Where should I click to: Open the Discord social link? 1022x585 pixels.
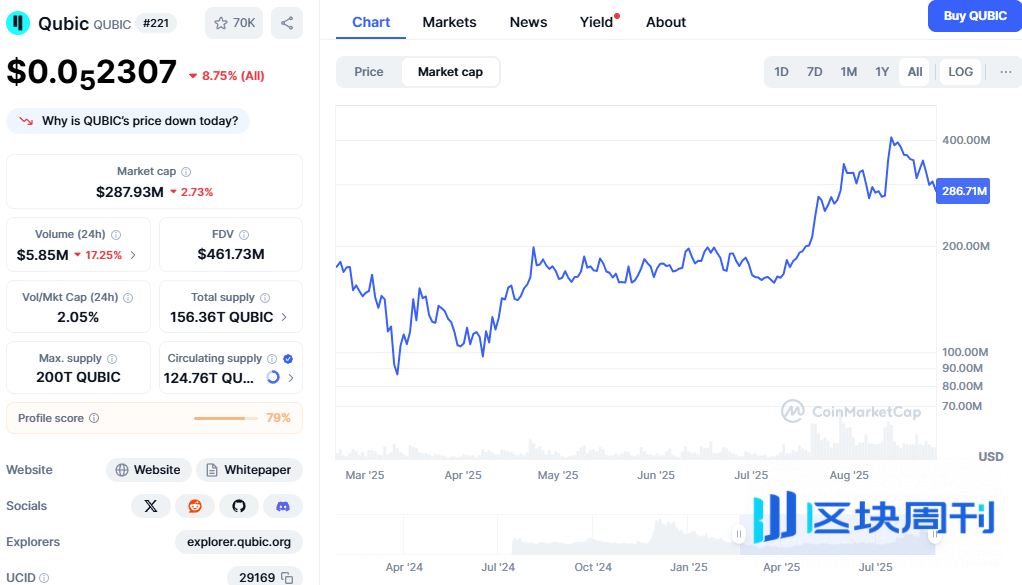(x=283, y=506)
